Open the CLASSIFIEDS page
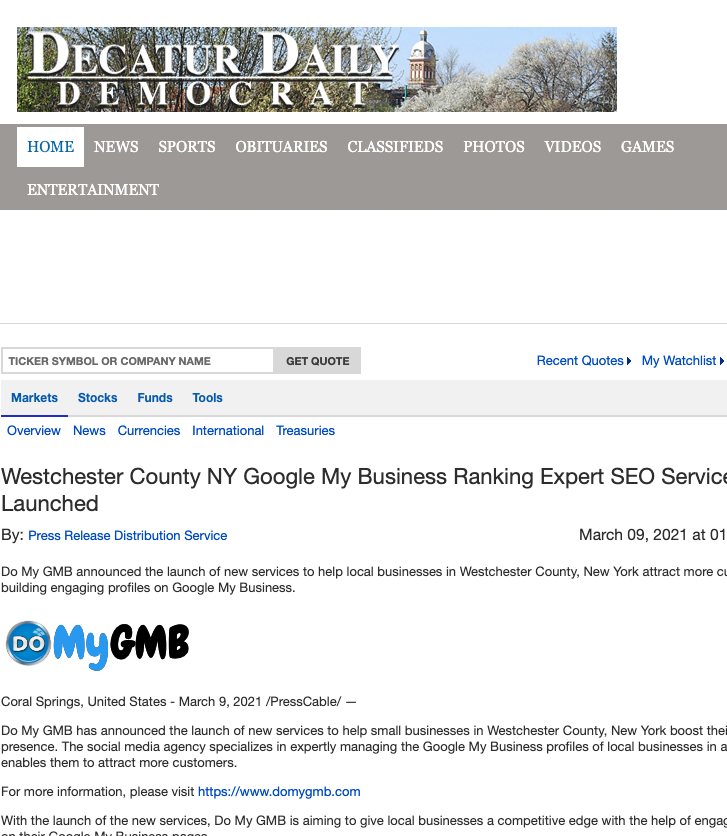The width and height of the screenshot is (727, 836). pyautogui.click(x=395, y=147)
